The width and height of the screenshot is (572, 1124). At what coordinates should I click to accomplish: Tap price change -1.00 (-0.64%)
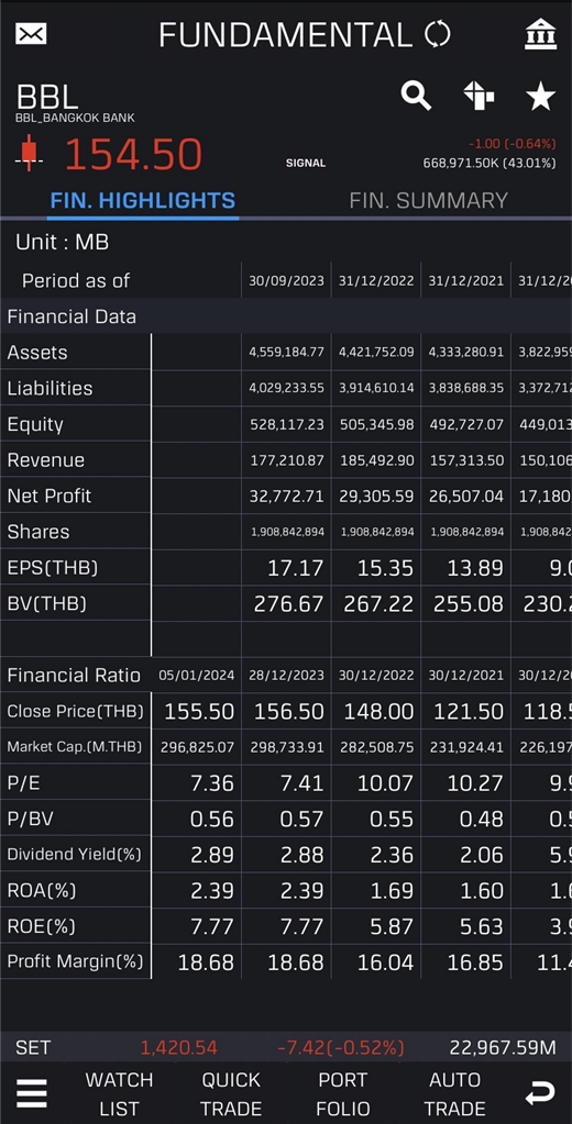513,144
